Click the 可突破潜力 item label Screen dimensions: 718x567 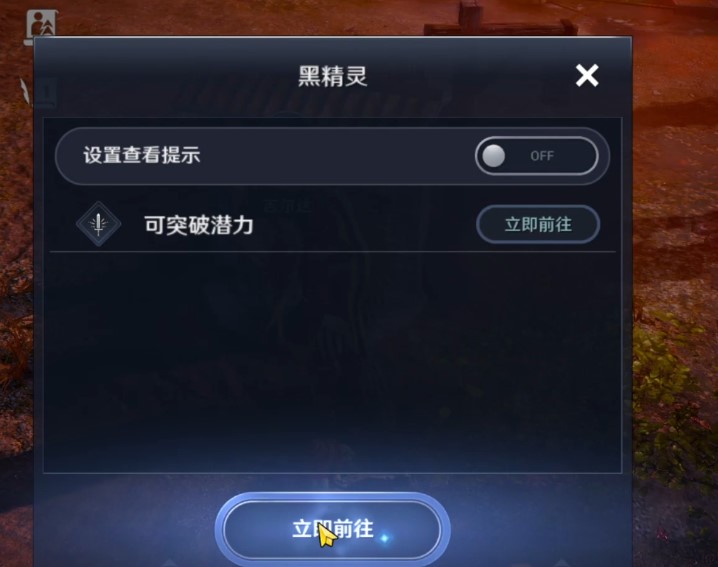point(199,225)
